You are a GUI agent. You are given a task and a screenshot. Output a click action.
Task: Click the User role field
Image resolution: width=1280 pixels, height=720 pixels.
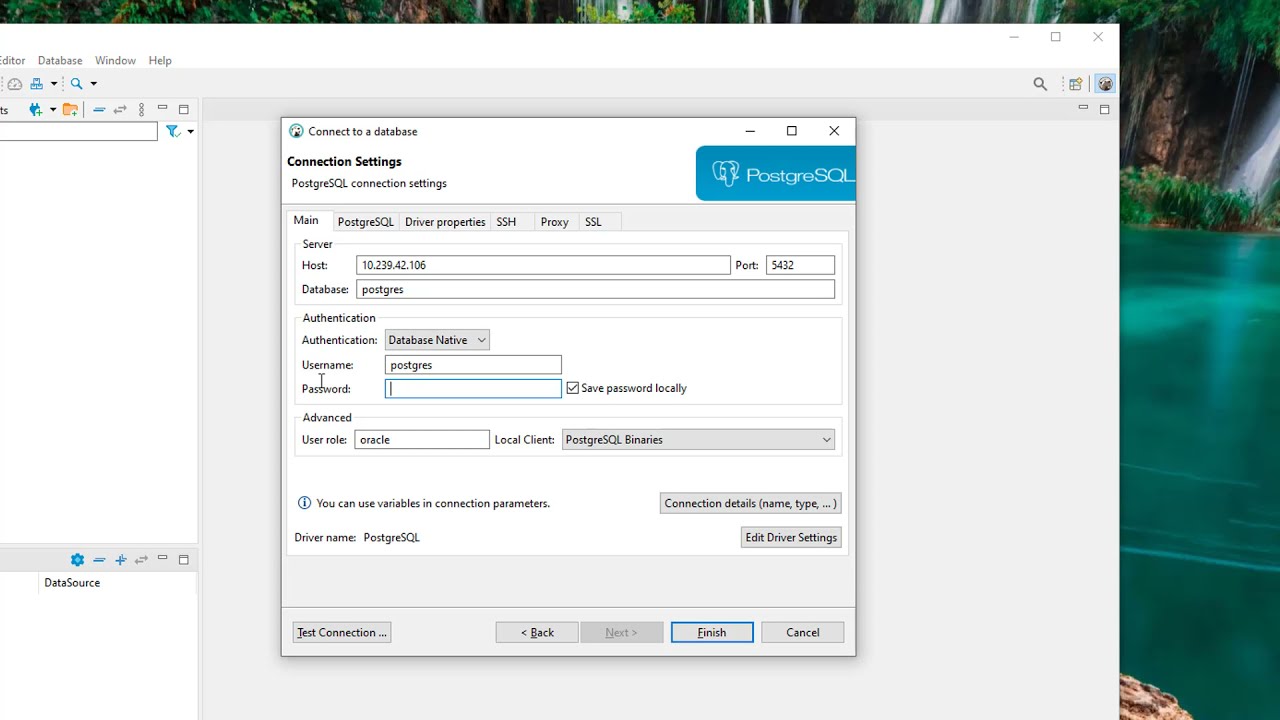(x=422, y=439)
